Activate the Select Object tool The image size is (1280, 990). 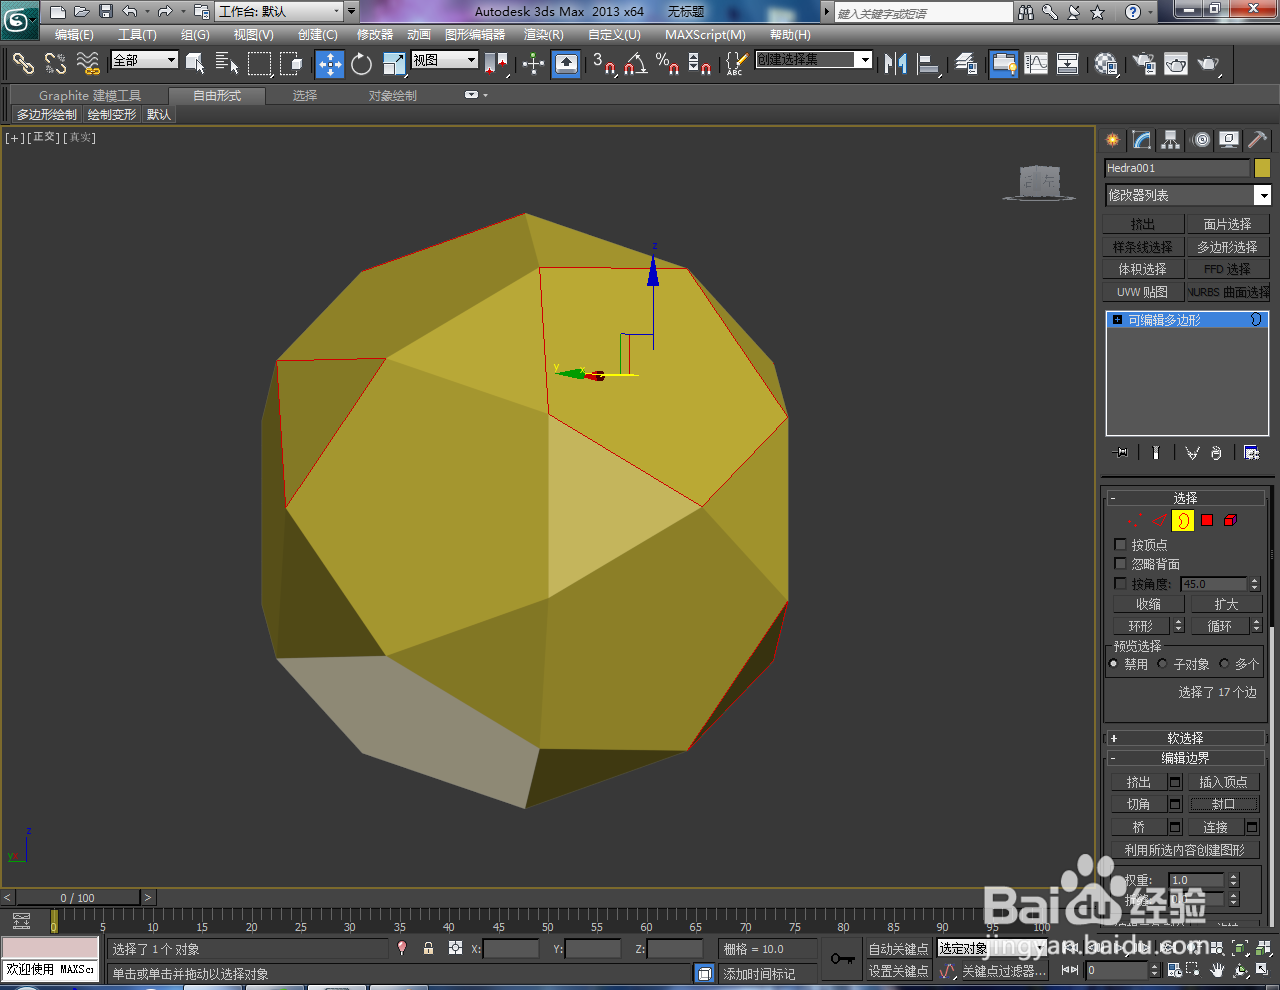click(x=195, y=64)
